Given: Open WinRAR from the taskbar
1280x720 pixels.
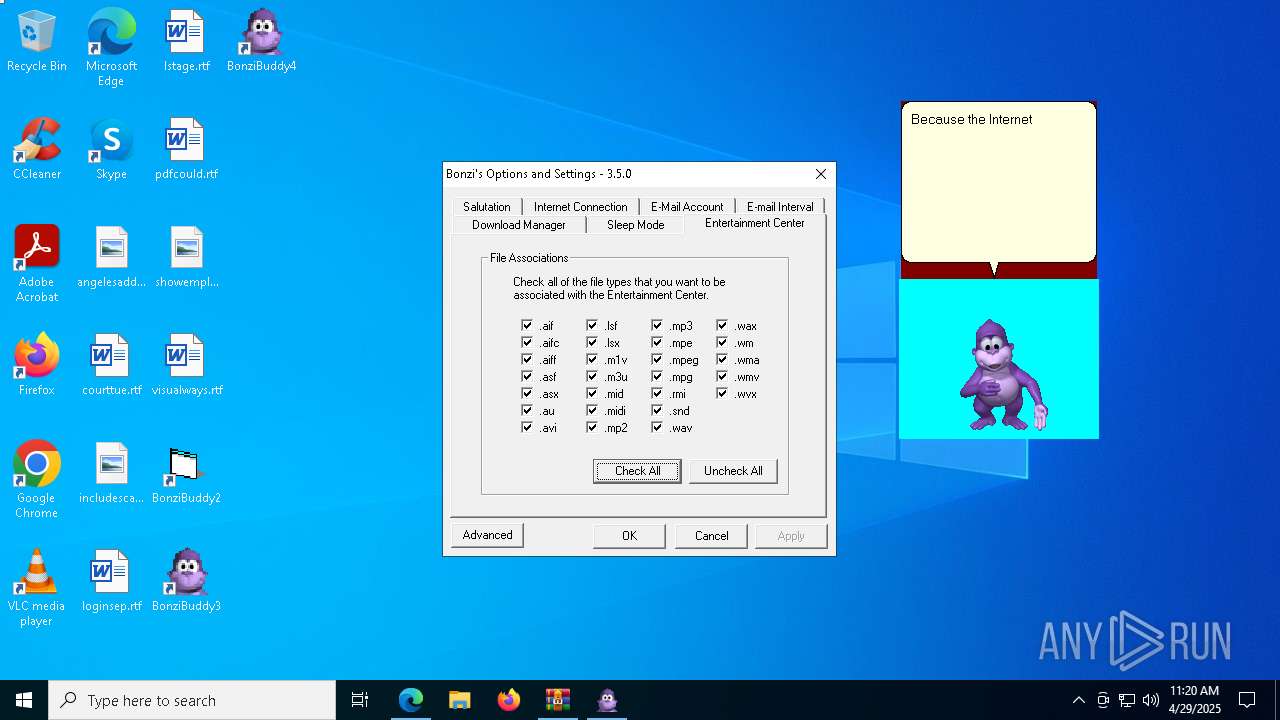Looking at the screenshot, I should coord(558,700).
